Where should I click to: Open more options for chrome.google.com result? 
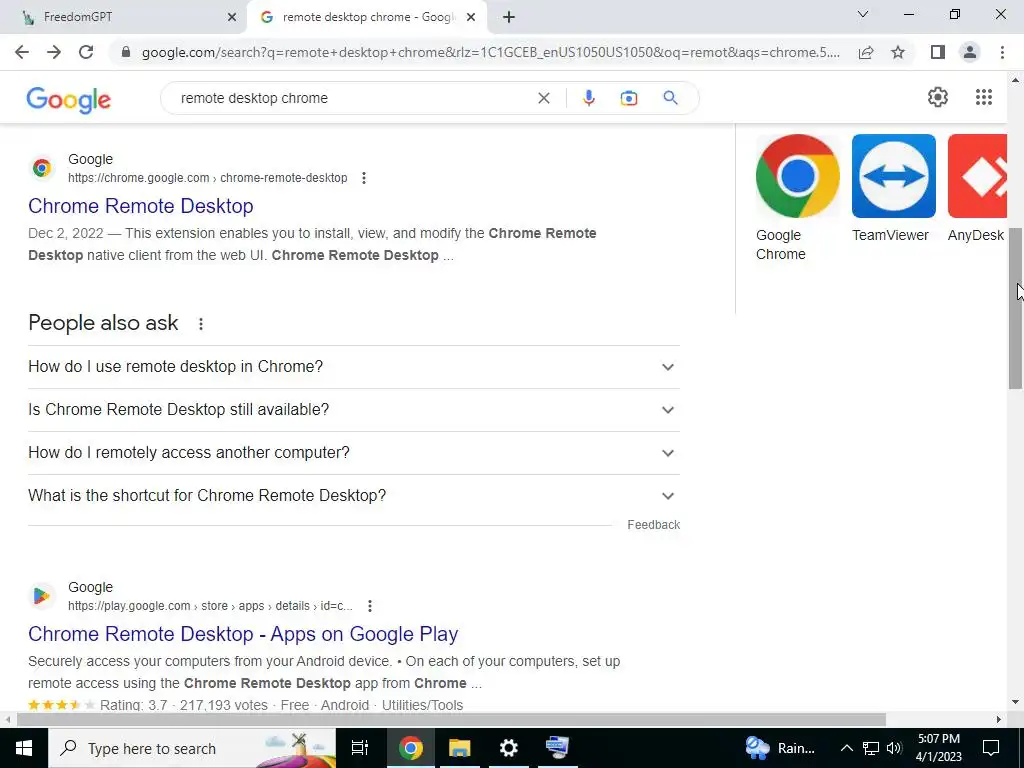364,178
